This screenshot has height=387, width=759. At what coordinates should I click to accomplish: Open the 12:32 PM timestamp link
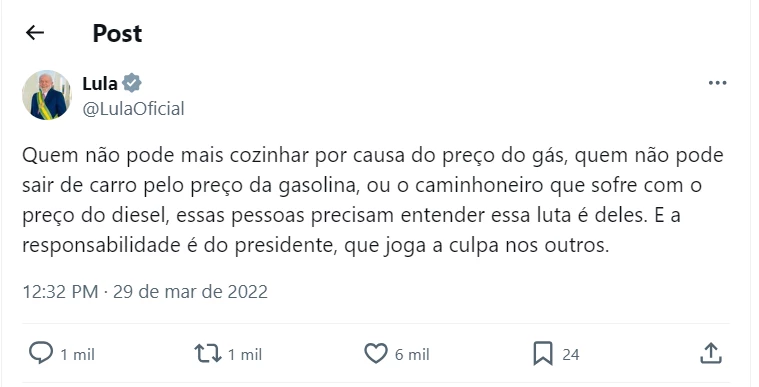coord(61,292)
